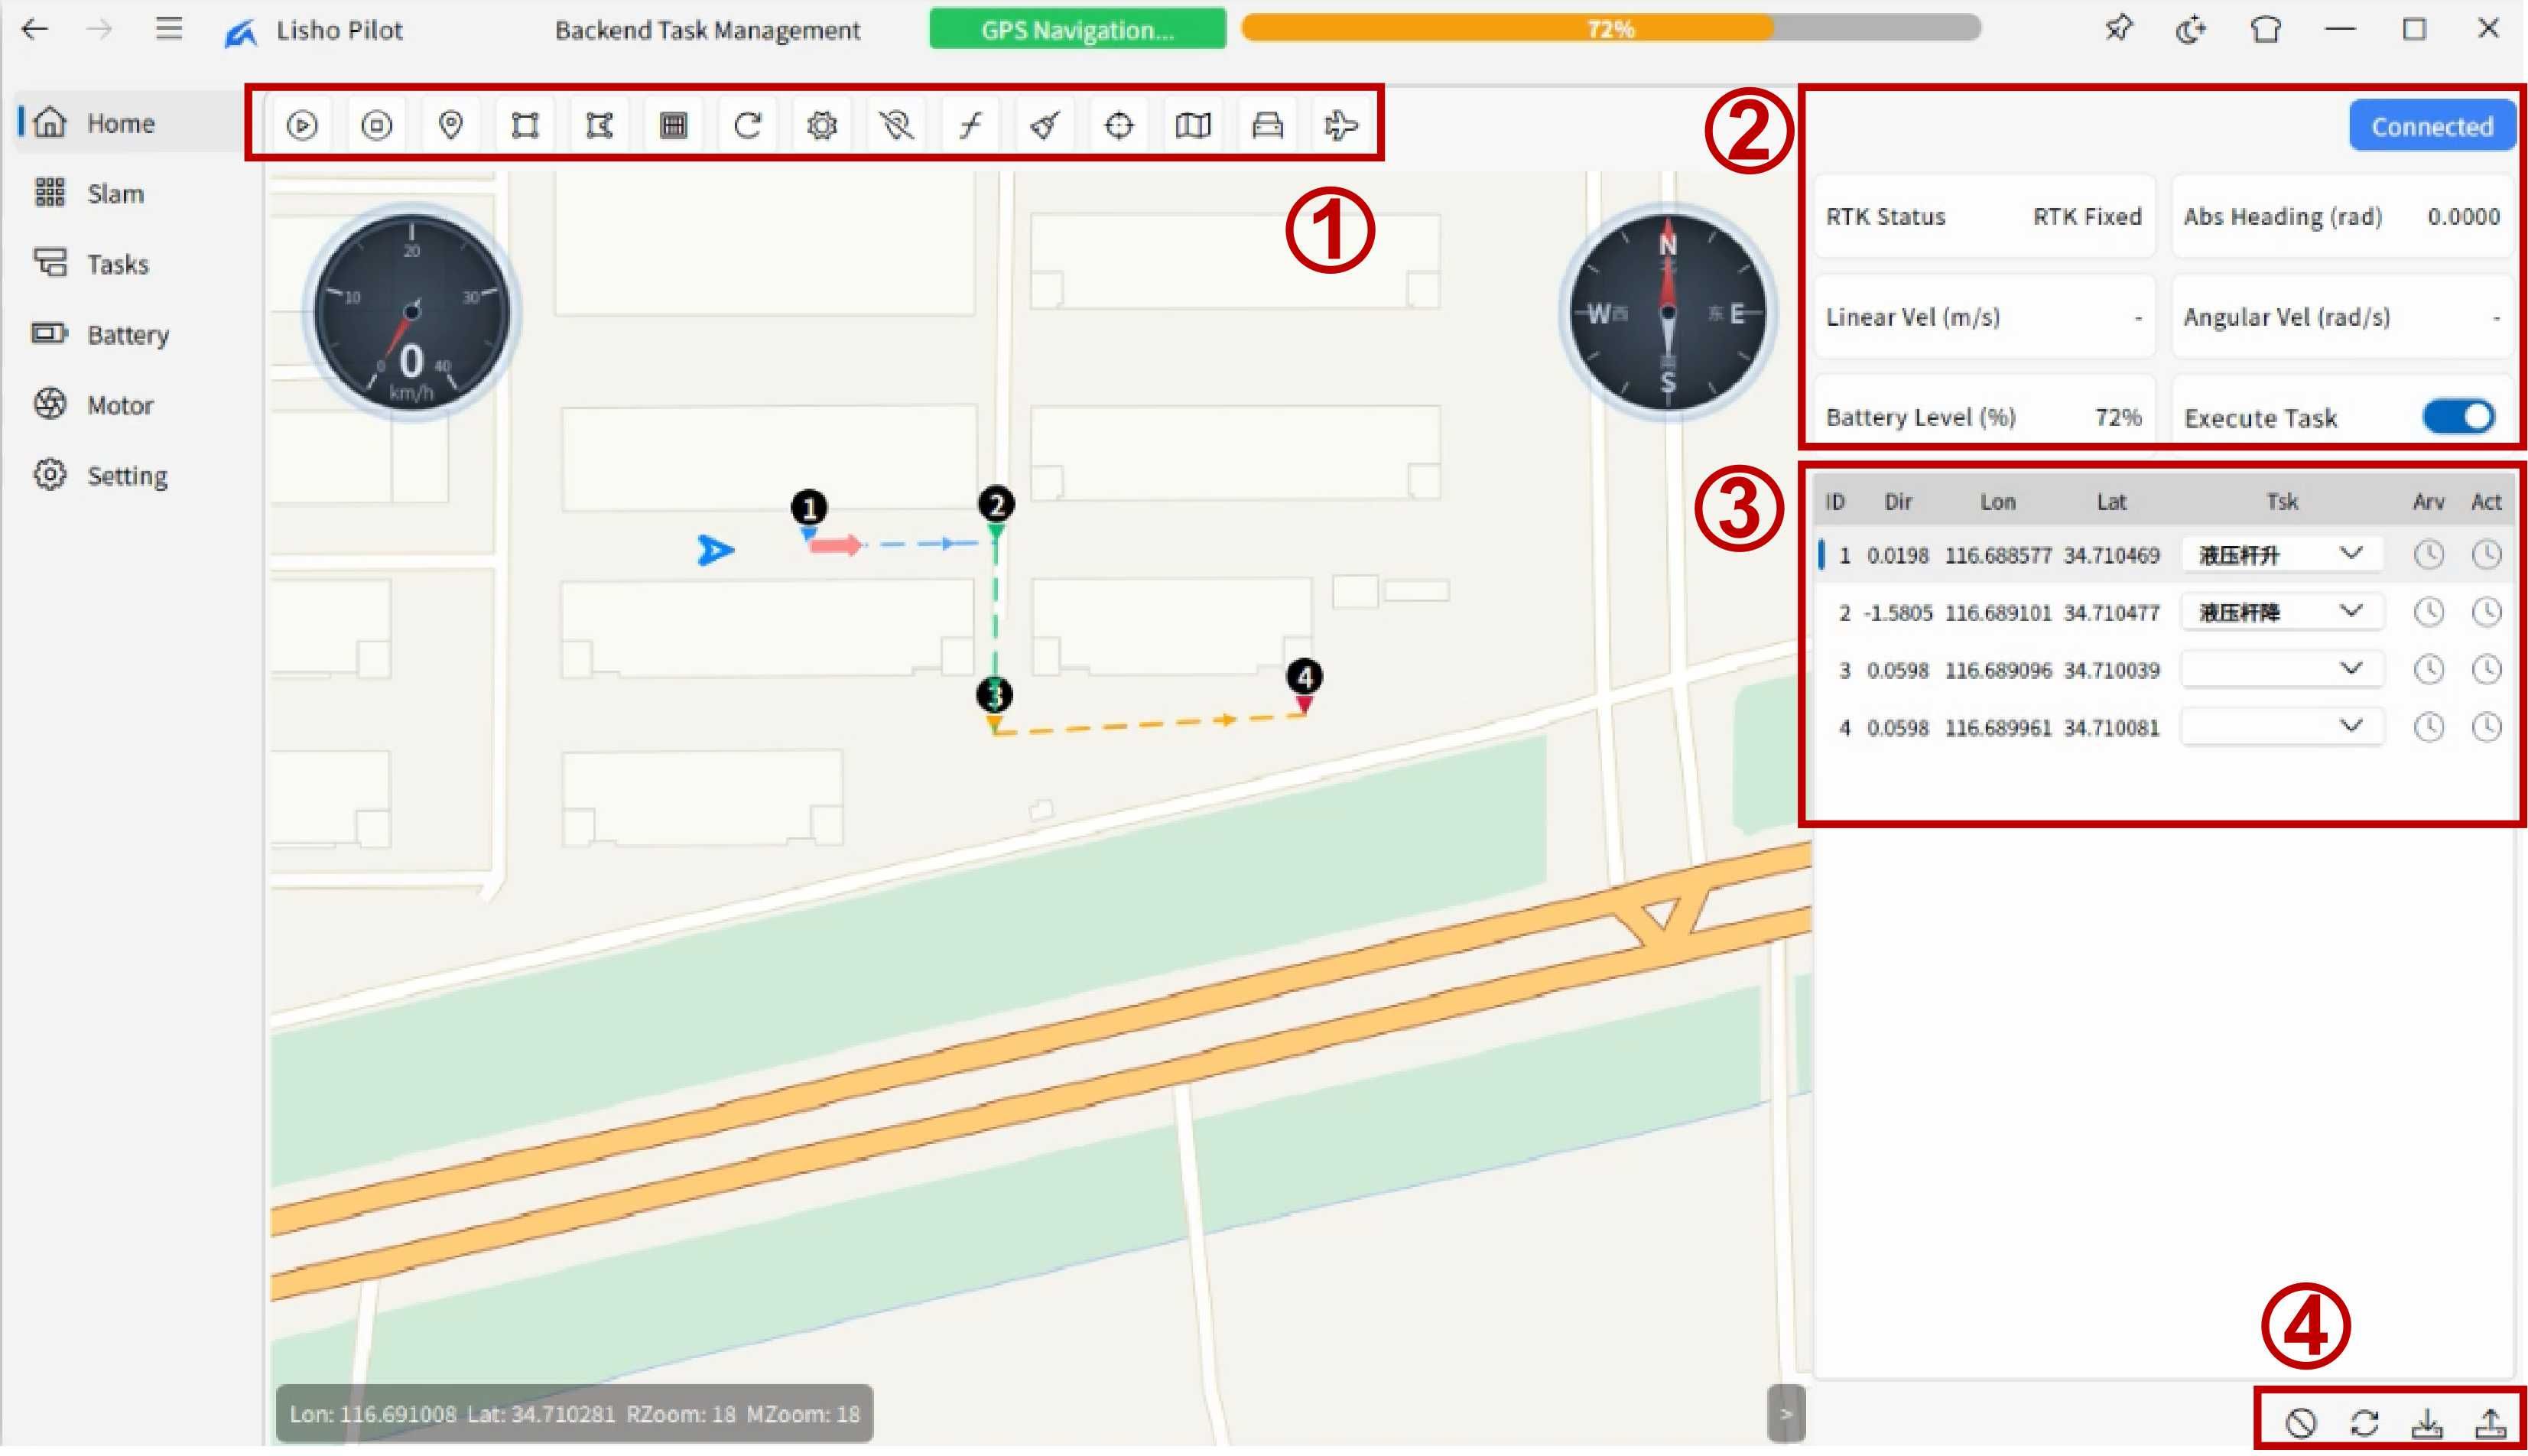
Task: Open the Tsk dropdown for waypoint 4
Action: click(2281, 727)
